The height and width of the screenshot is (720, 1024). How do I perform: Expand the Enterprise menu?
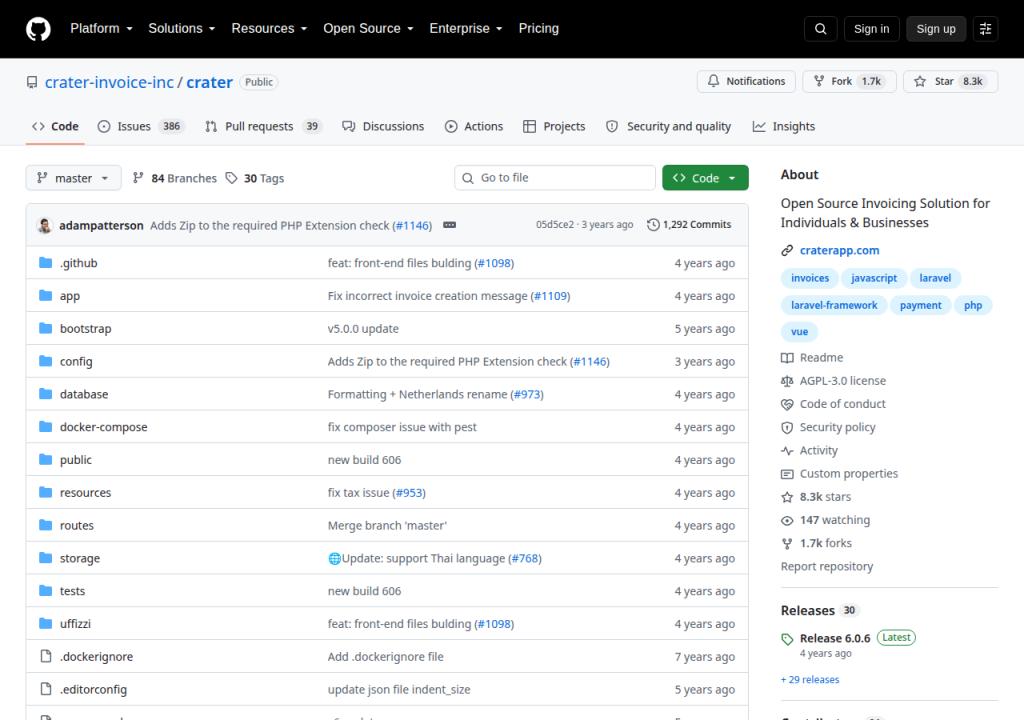click(x=466, y=29)
